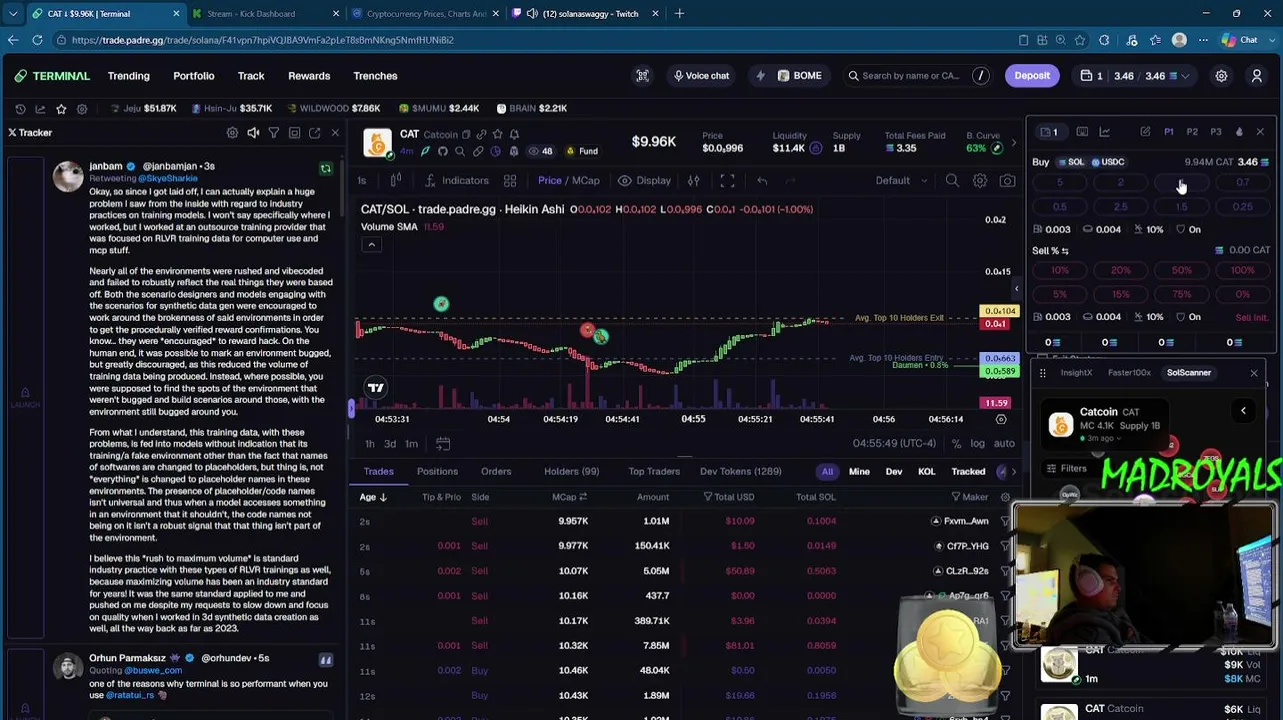The width and height of the screenshot is (1283, 720).
Task: Toggle the sell MEV protection On setting
Action: pyautogui.click(x=1188, y=316)
